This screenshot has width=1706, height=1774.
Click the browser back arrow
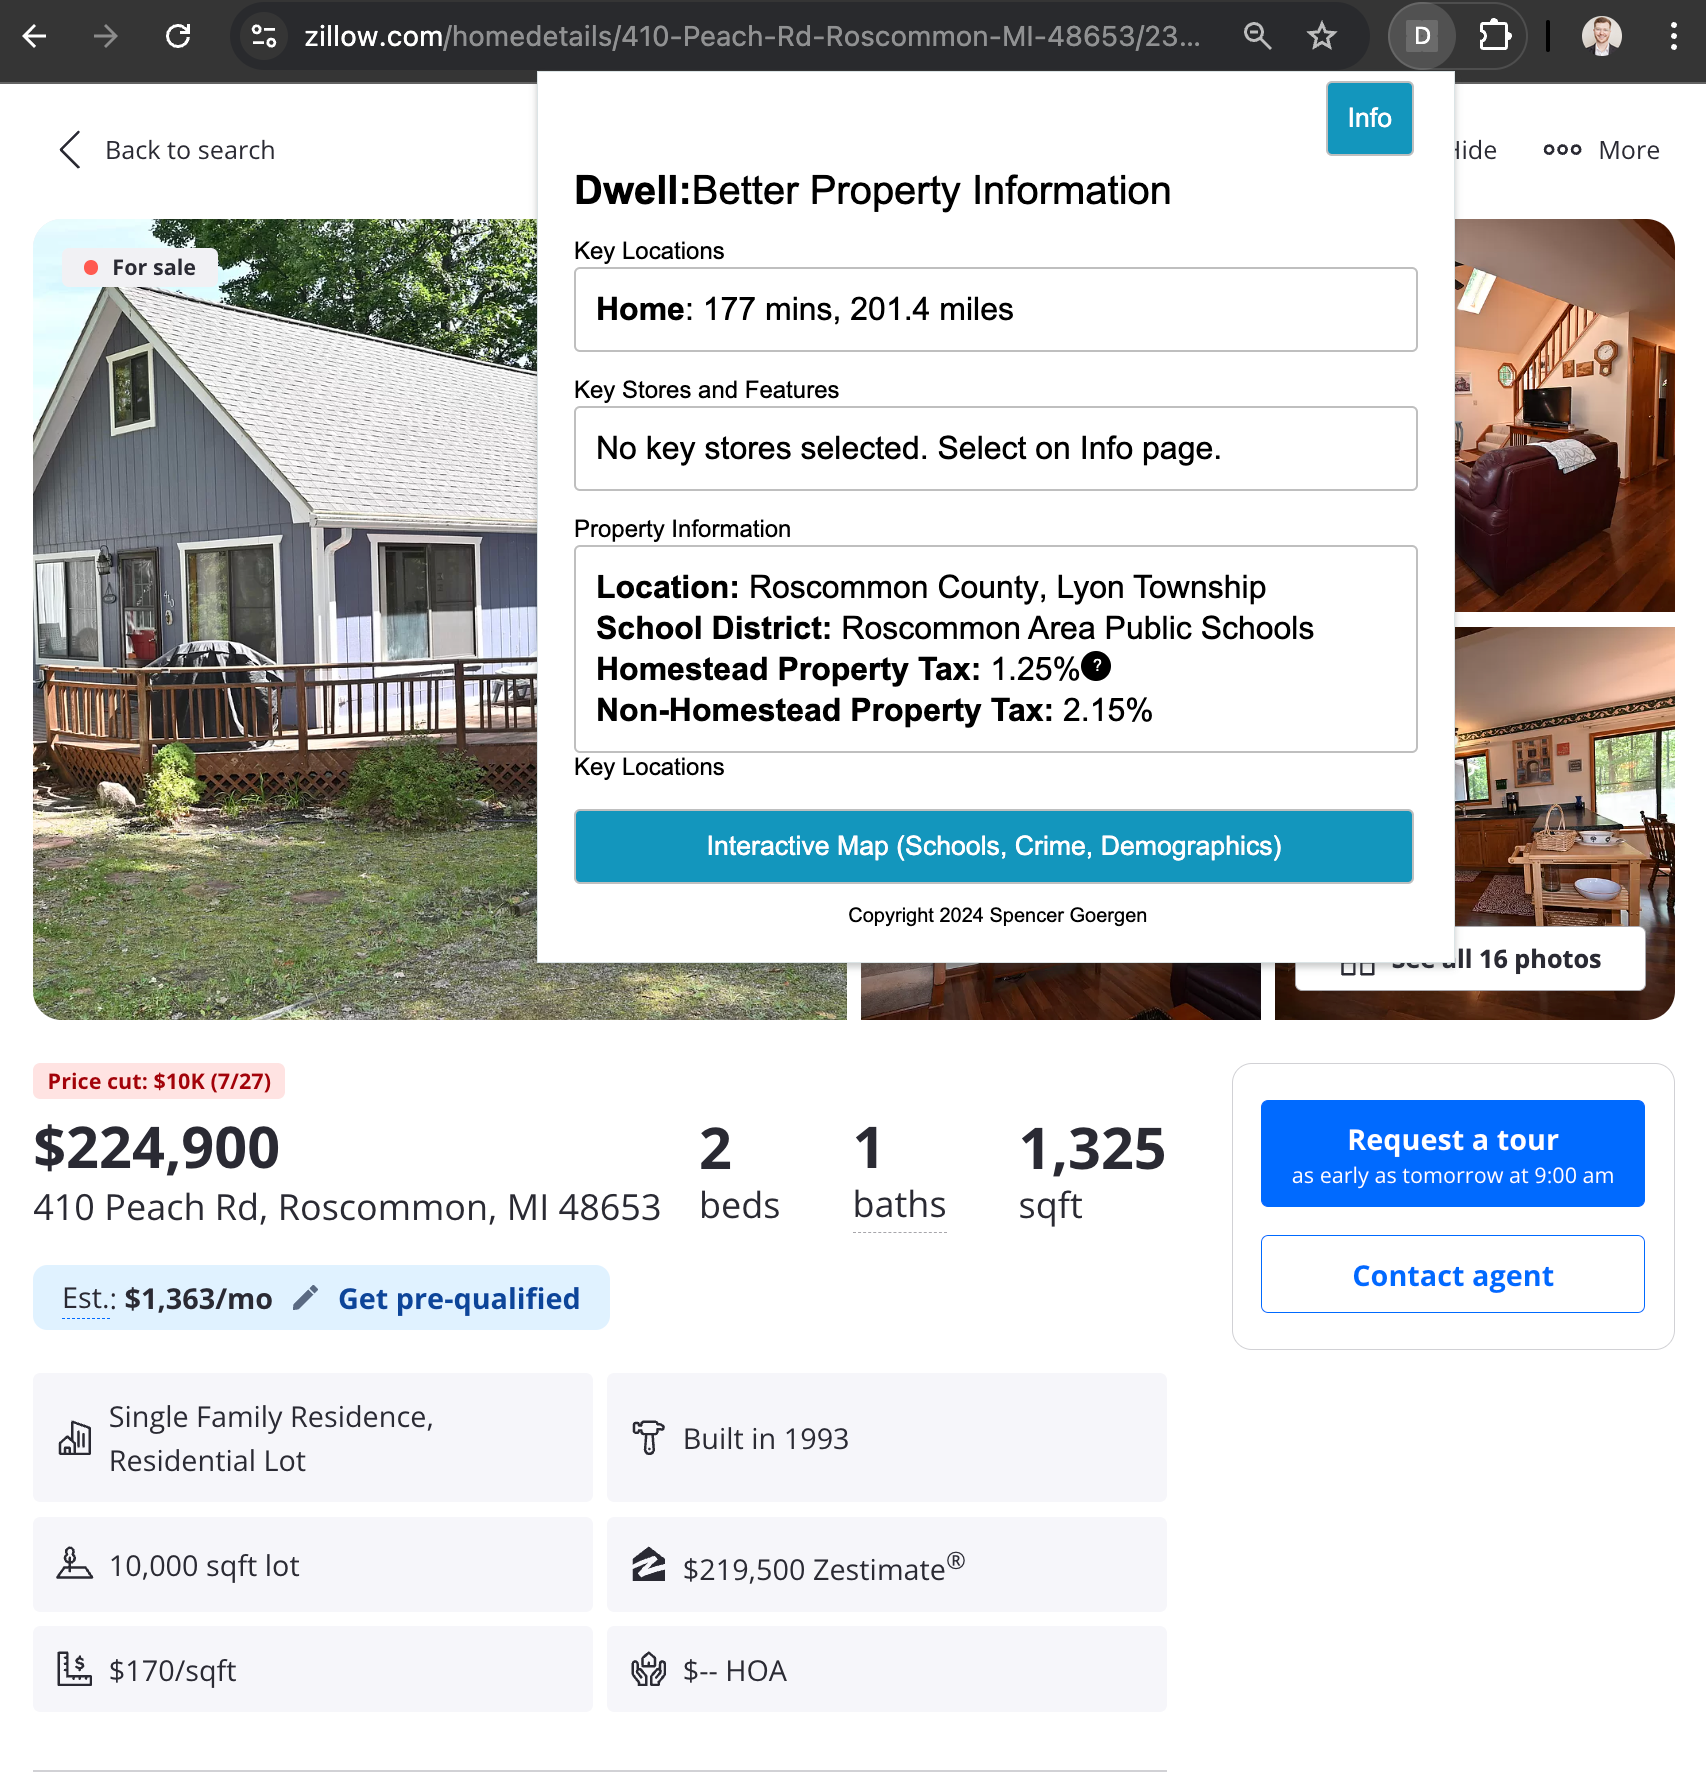click(x=35, y=37)
